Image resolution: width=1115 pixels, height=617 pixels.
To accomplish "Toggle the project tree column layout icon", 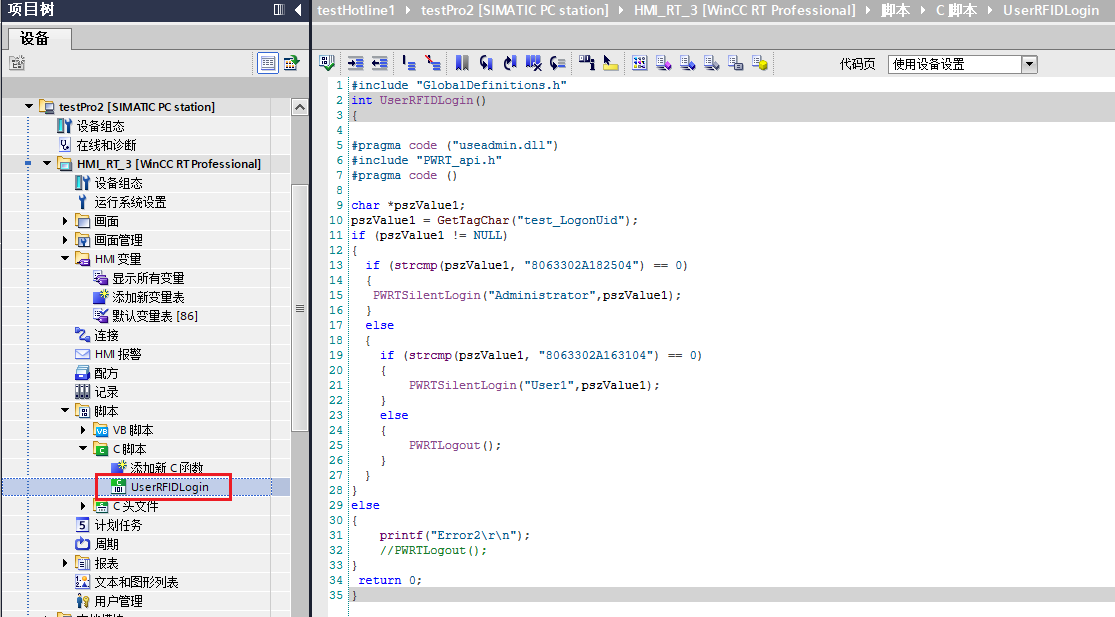I will click(280, 10).
